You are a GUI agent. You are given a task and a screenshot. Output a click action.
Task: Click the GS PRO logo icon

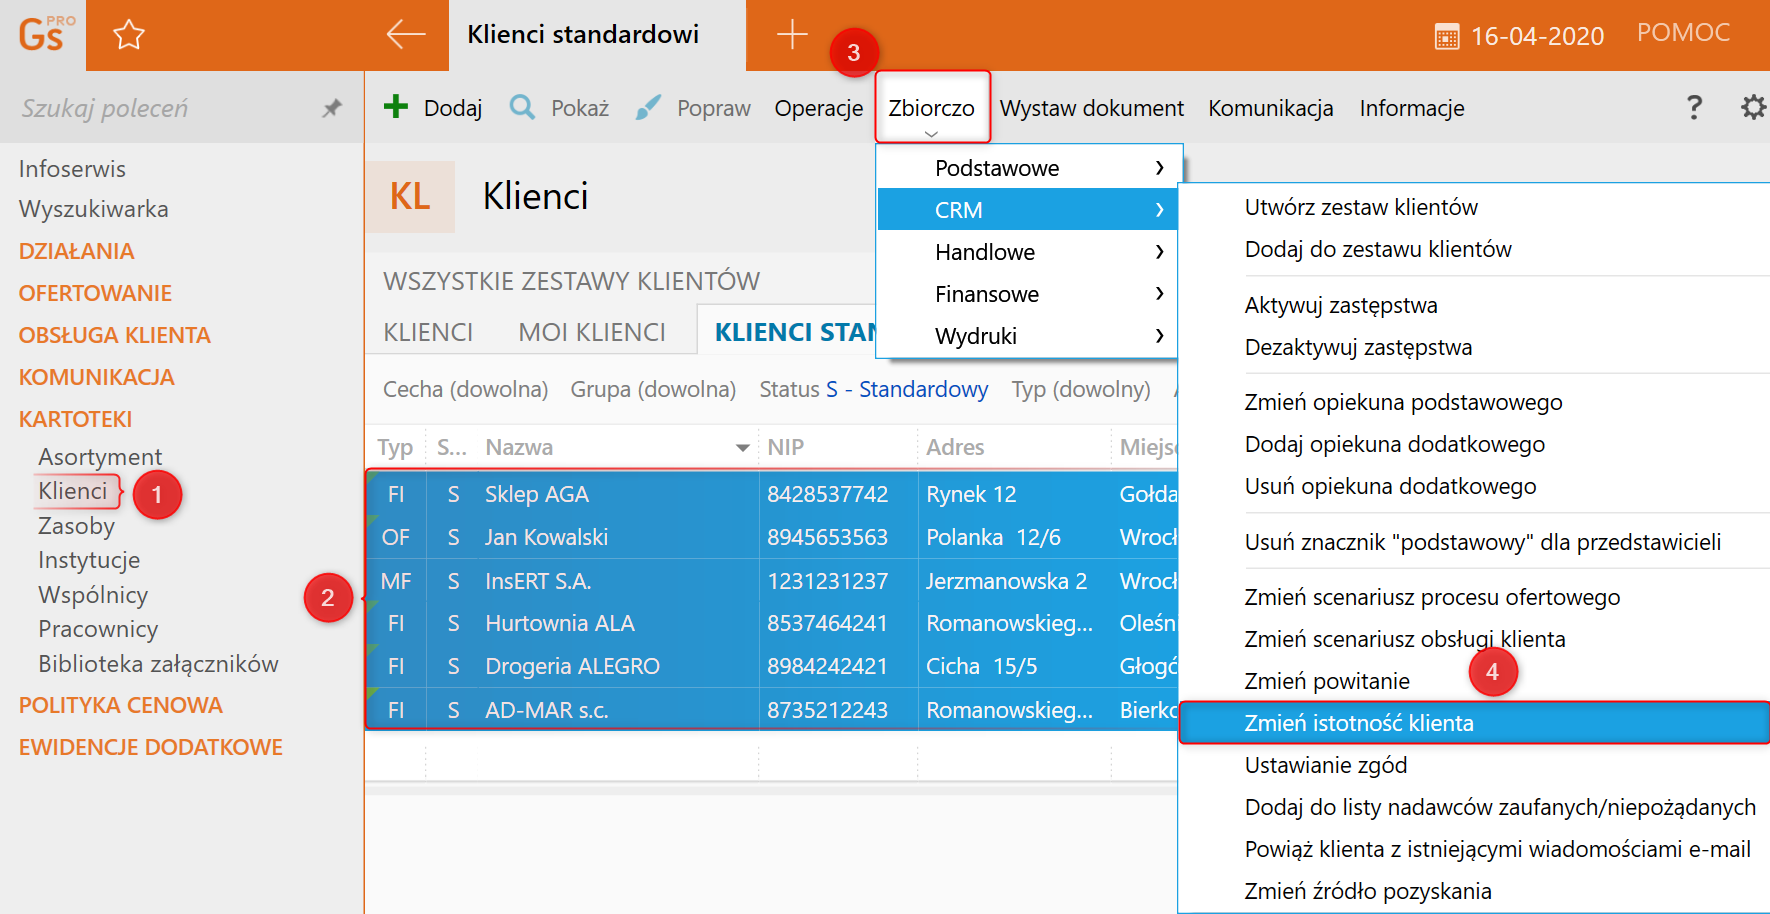point(45,34)
